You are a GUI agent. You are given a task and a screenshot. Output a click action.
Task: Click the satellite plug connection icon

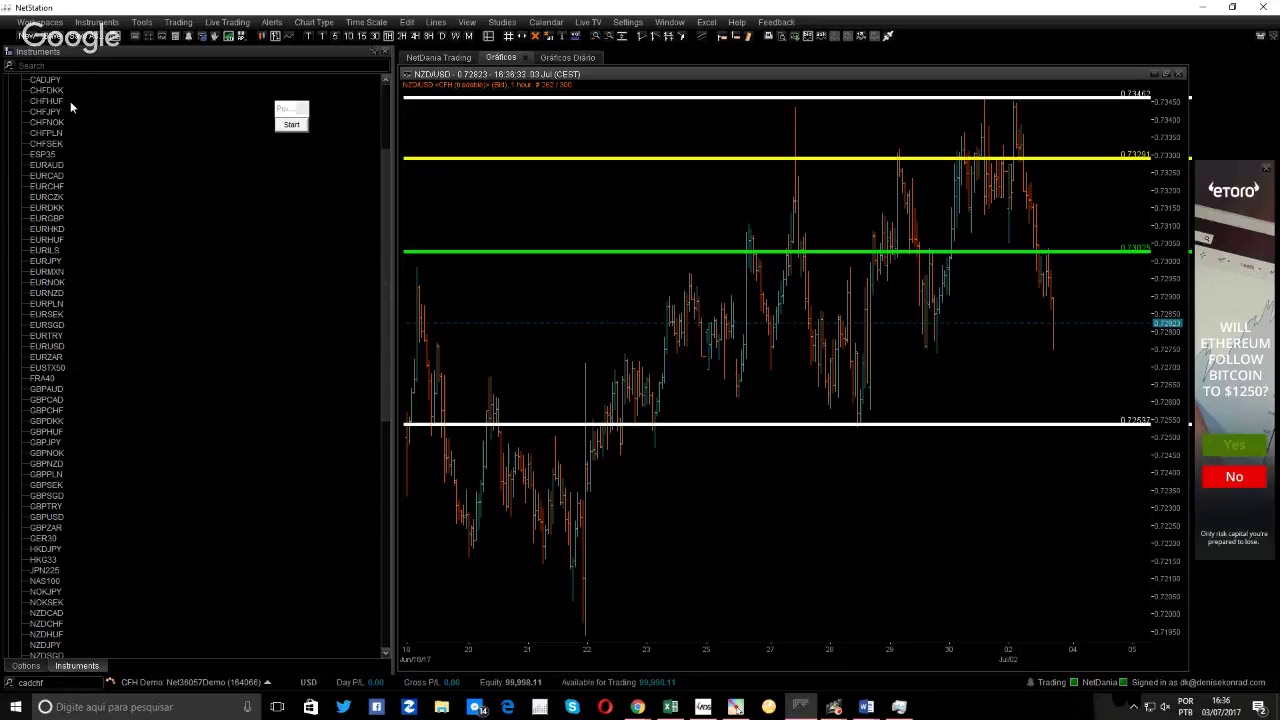(x=888, y=36)
